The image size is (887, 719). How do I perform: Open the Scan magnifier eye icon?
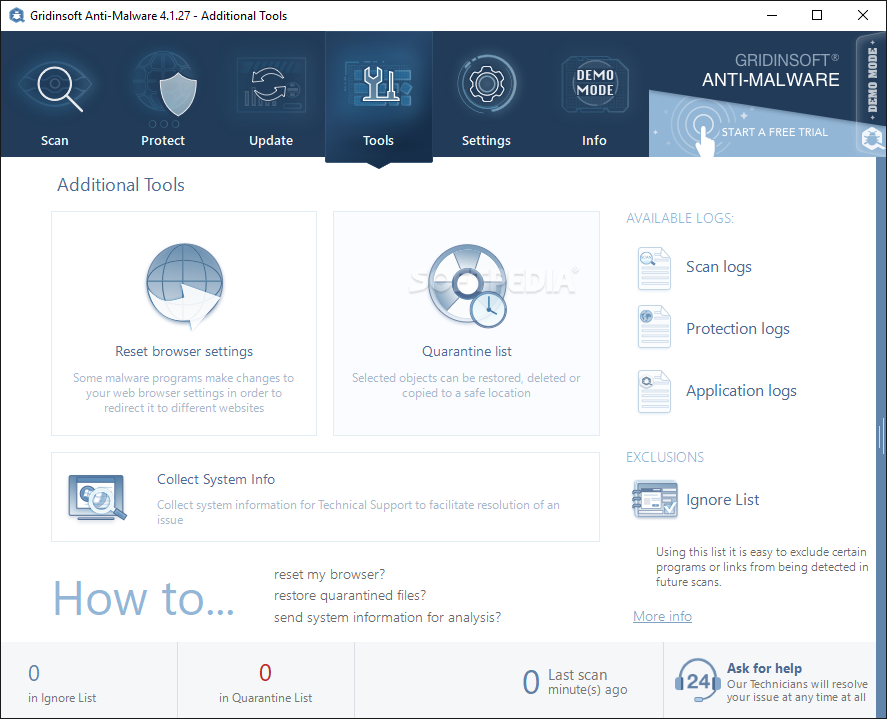coord(55,86)
